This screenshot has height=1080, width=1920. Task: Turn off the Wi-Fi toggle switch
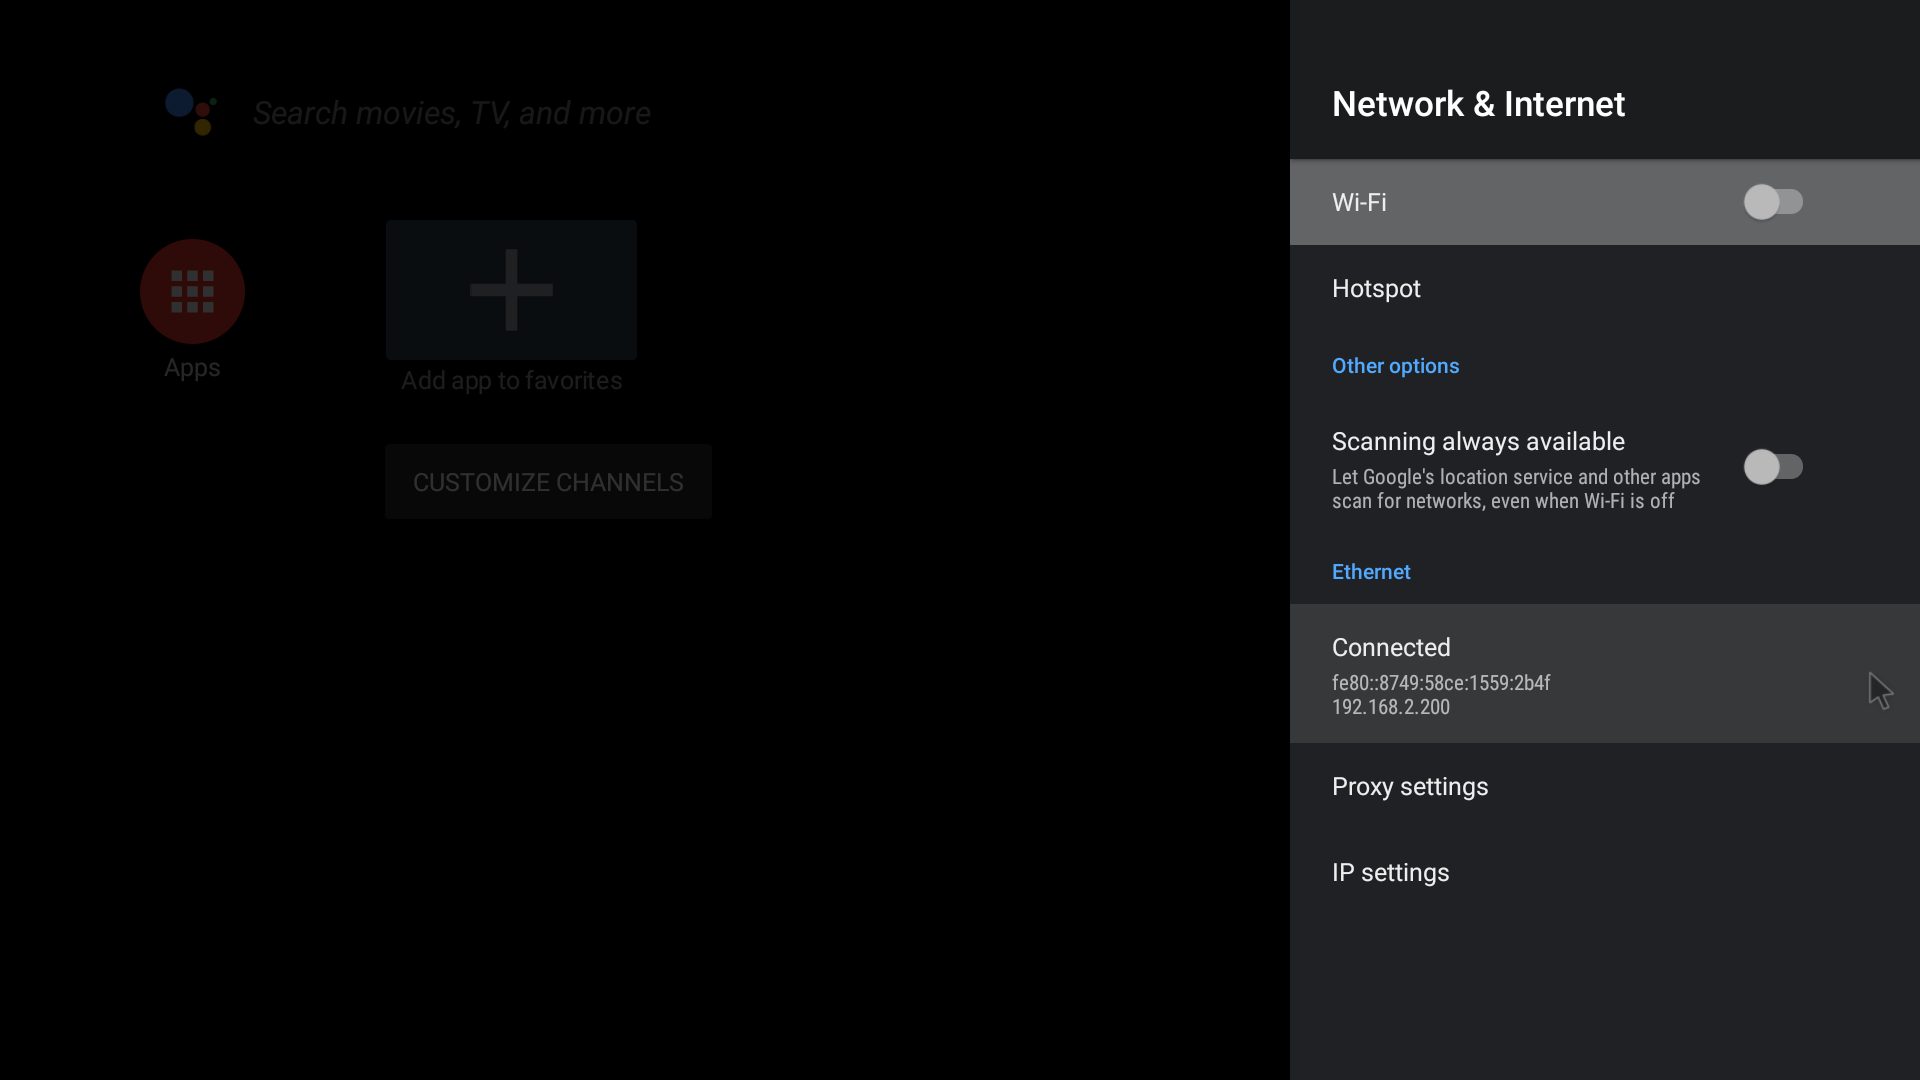pos(1775,202)
